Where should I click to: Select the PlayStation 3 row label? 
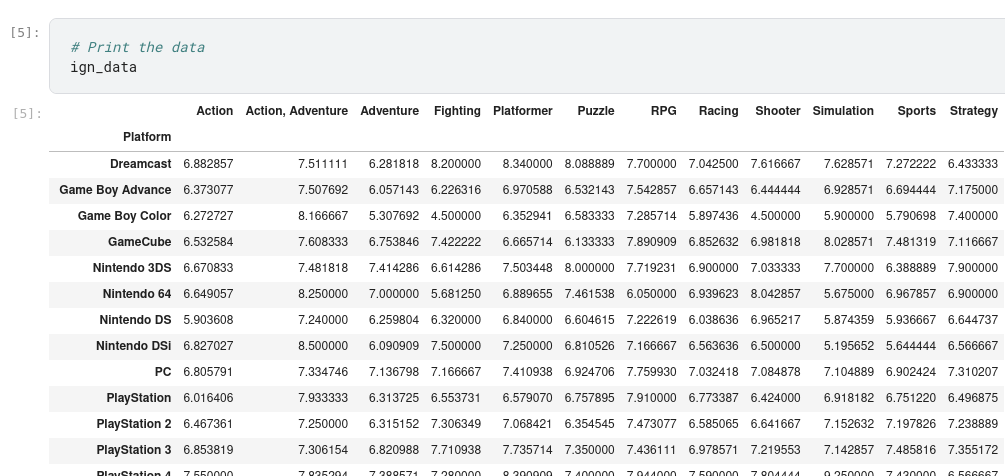click(x=133, y=450)
